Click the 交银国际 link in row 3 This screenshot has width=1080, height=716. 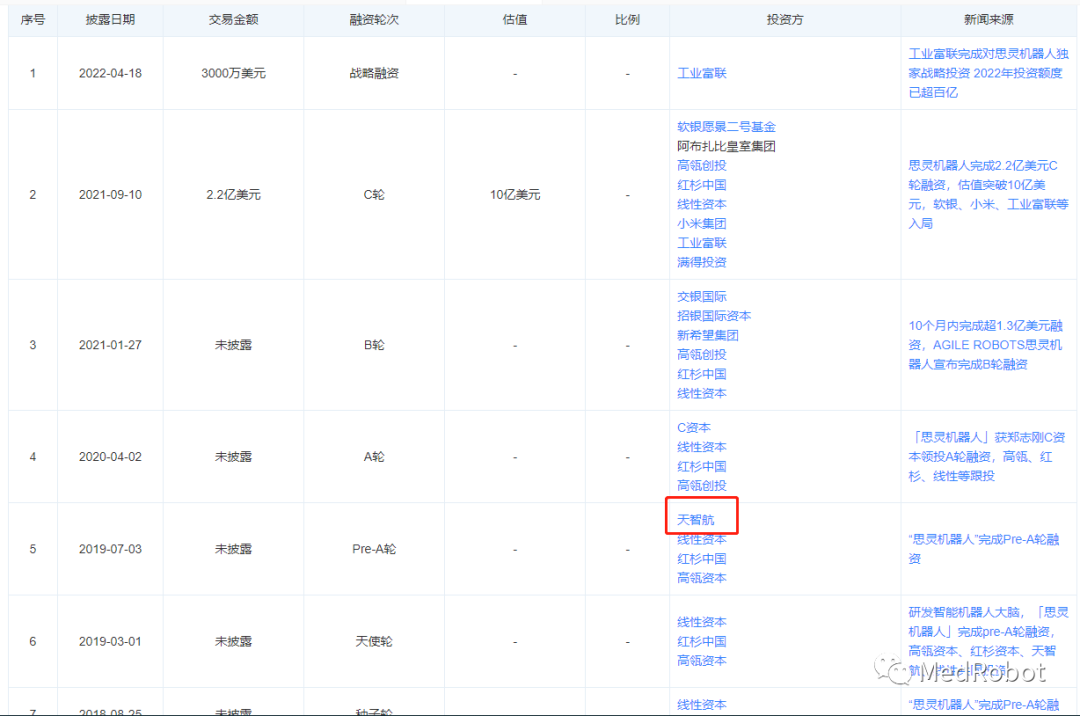coord(701,296)
